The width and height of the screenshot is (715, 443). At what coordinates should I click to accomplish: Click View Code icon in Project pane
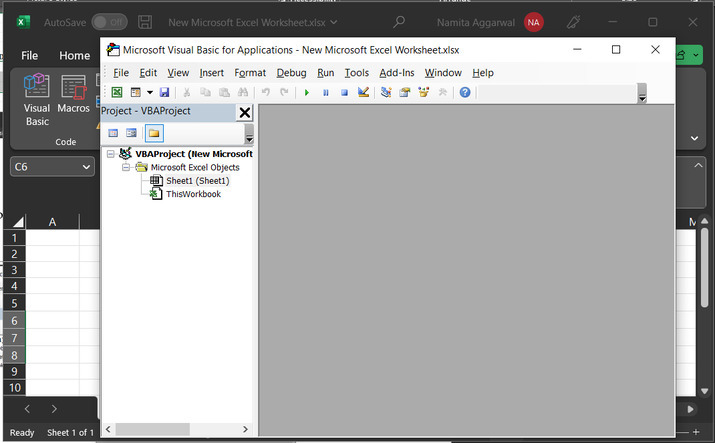point(113,133)
